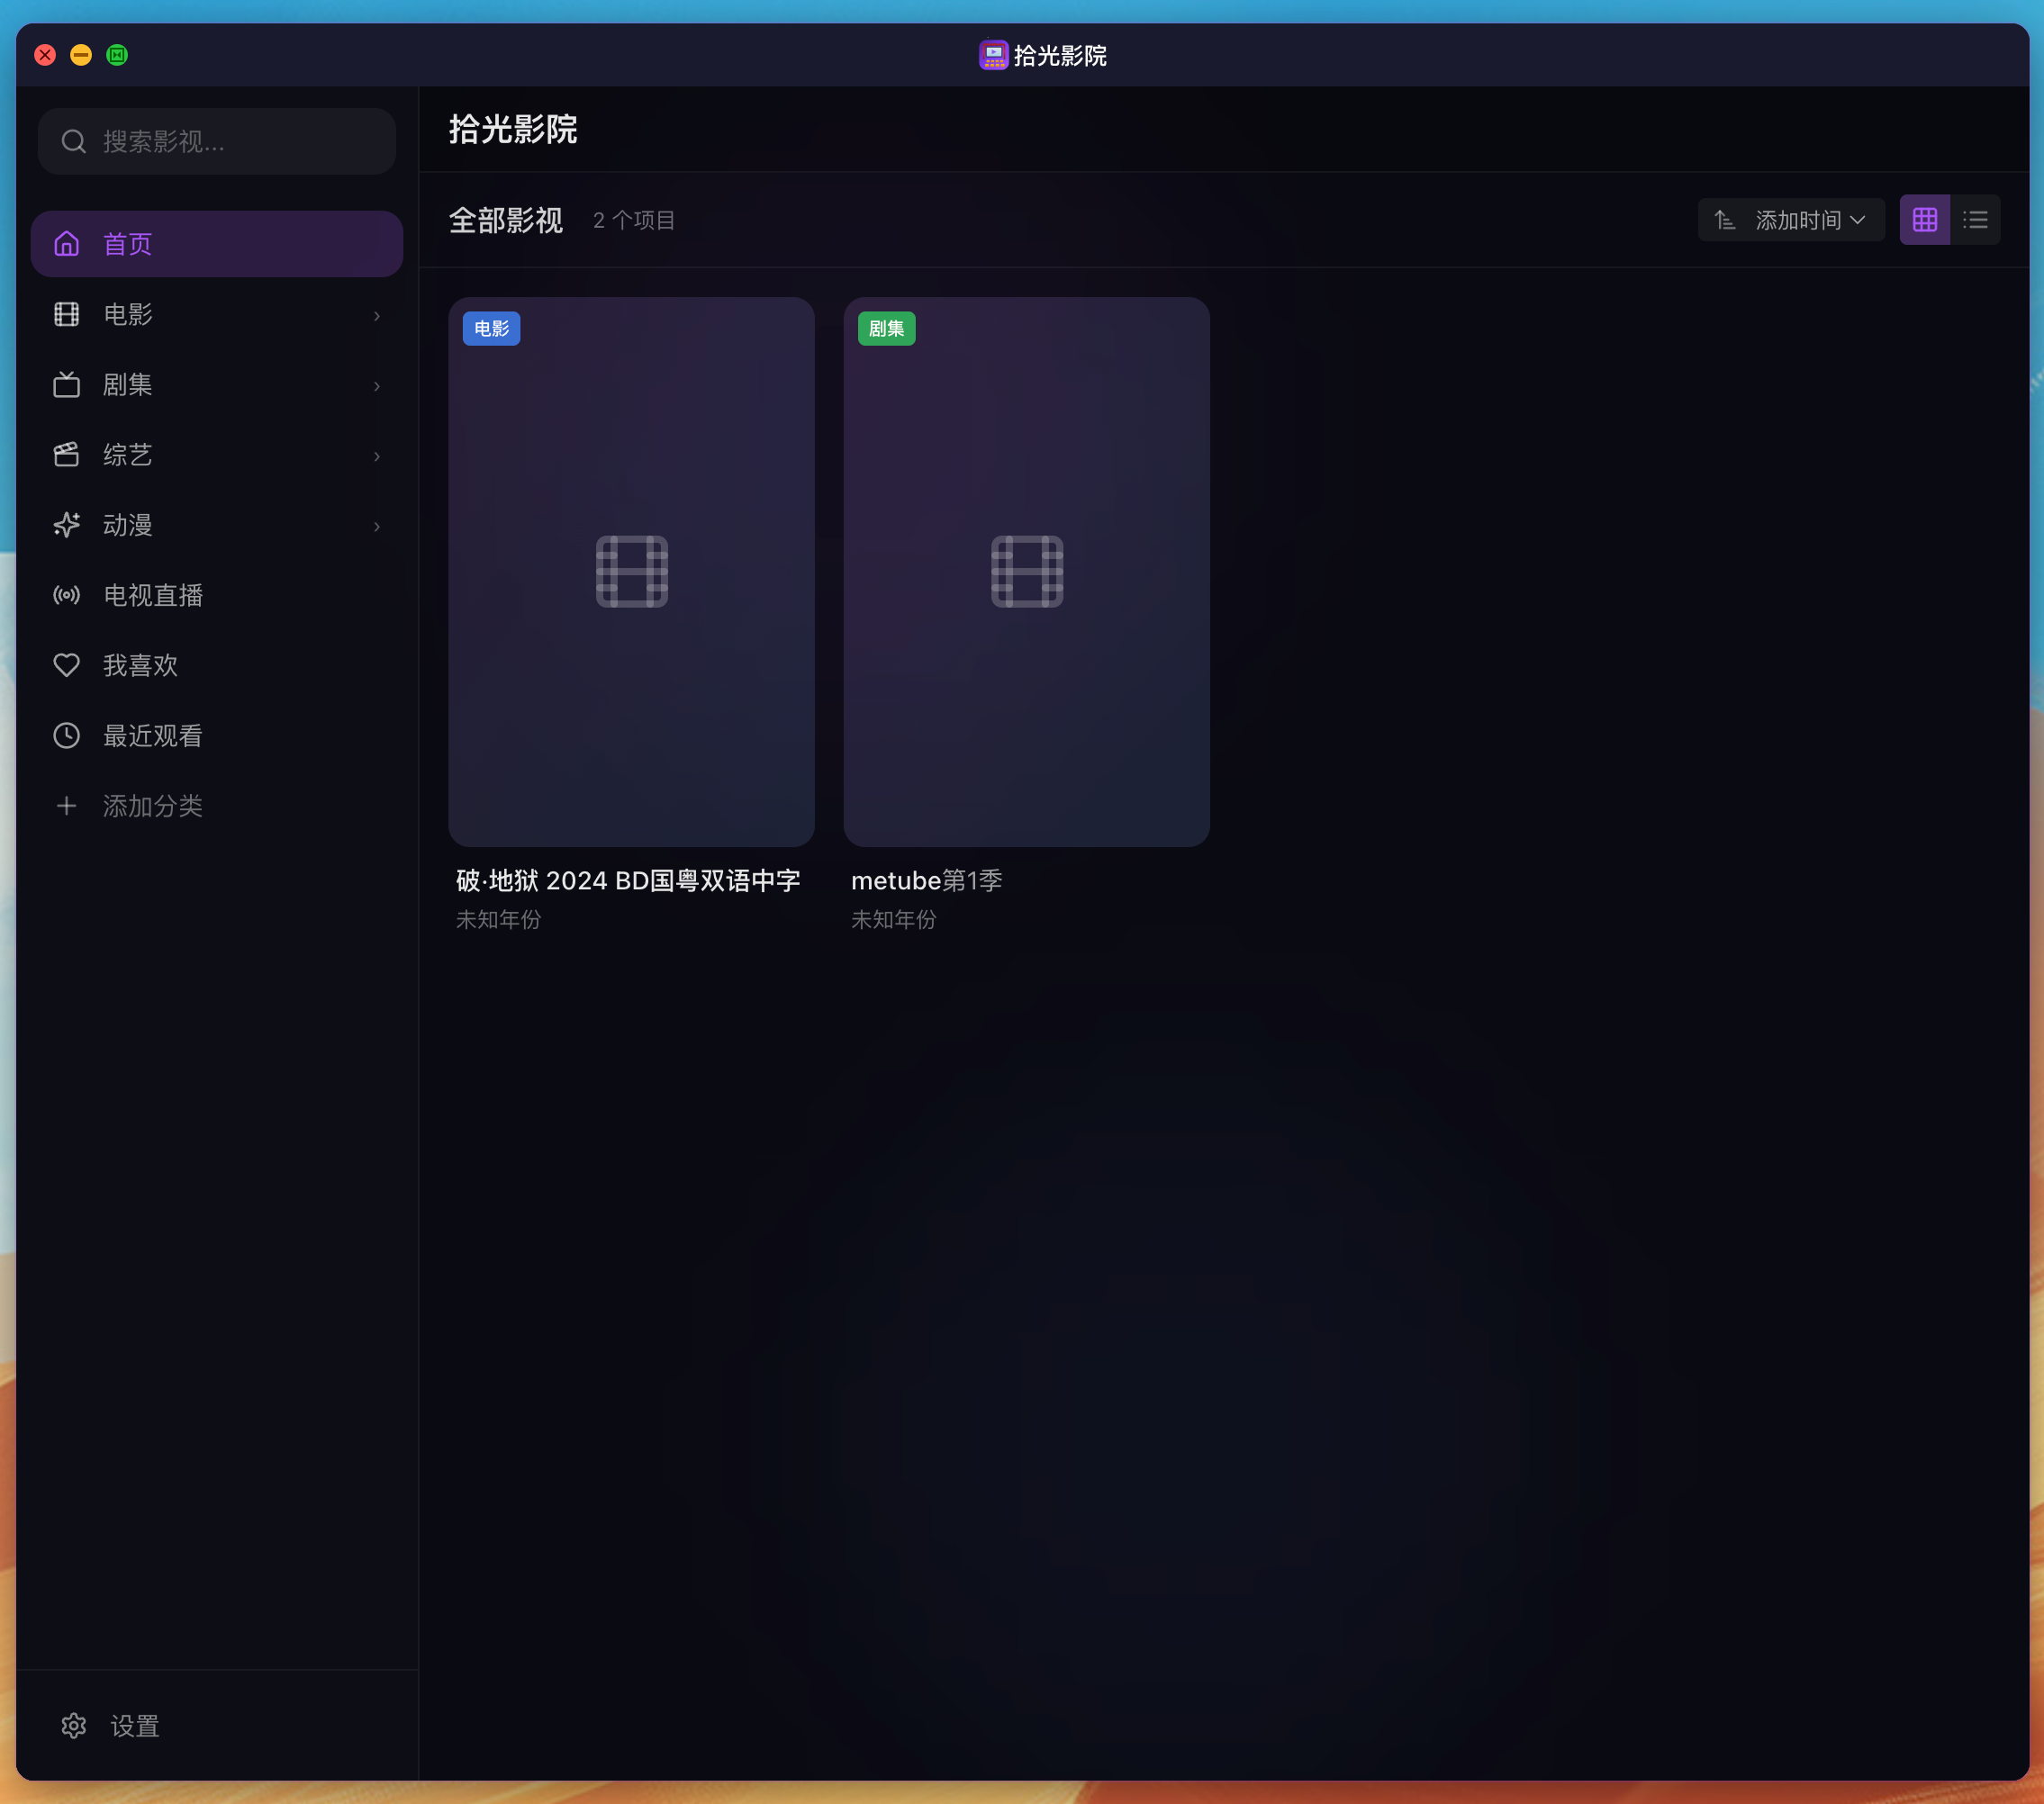Click 添加分类 to add a category
Viewport: 2044px width, 1804px height.
(x=152, y=806)
